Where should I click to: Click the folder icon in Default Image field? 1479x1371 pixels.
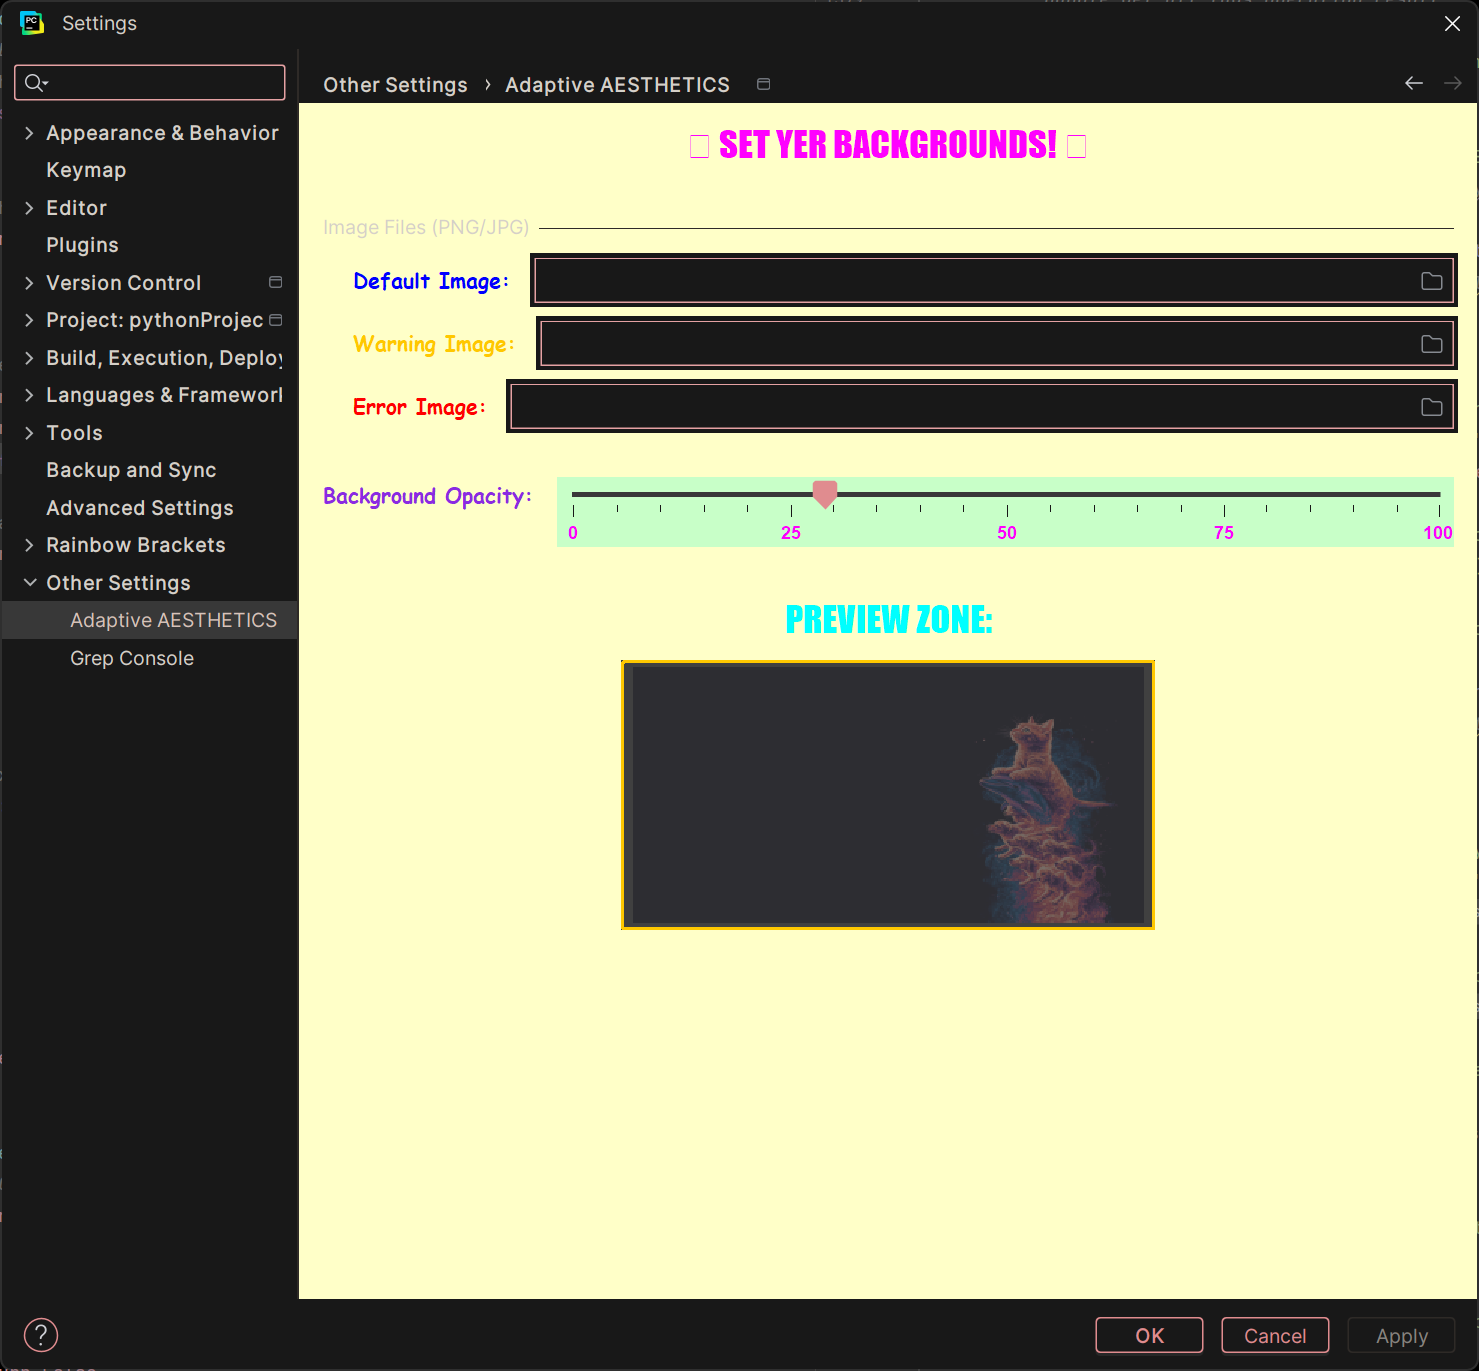click(x=1431, y=281)
